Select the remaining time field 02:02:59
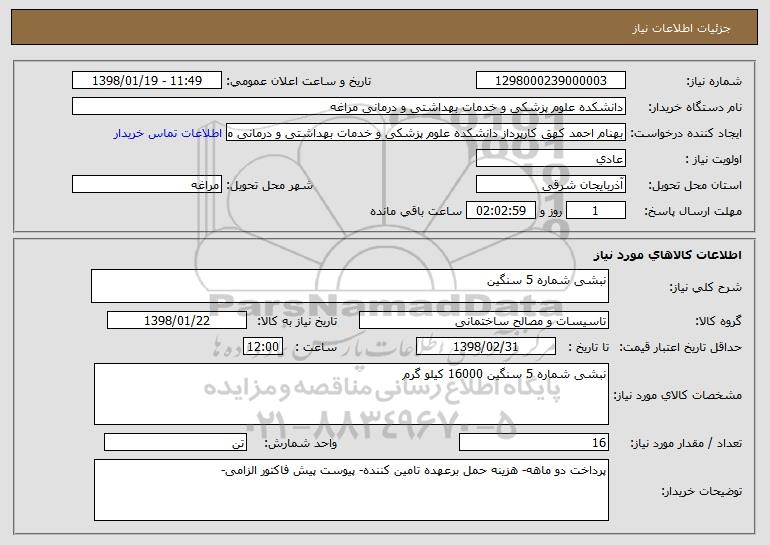Screen dimensions: 770x545 (x=500, y=210)
